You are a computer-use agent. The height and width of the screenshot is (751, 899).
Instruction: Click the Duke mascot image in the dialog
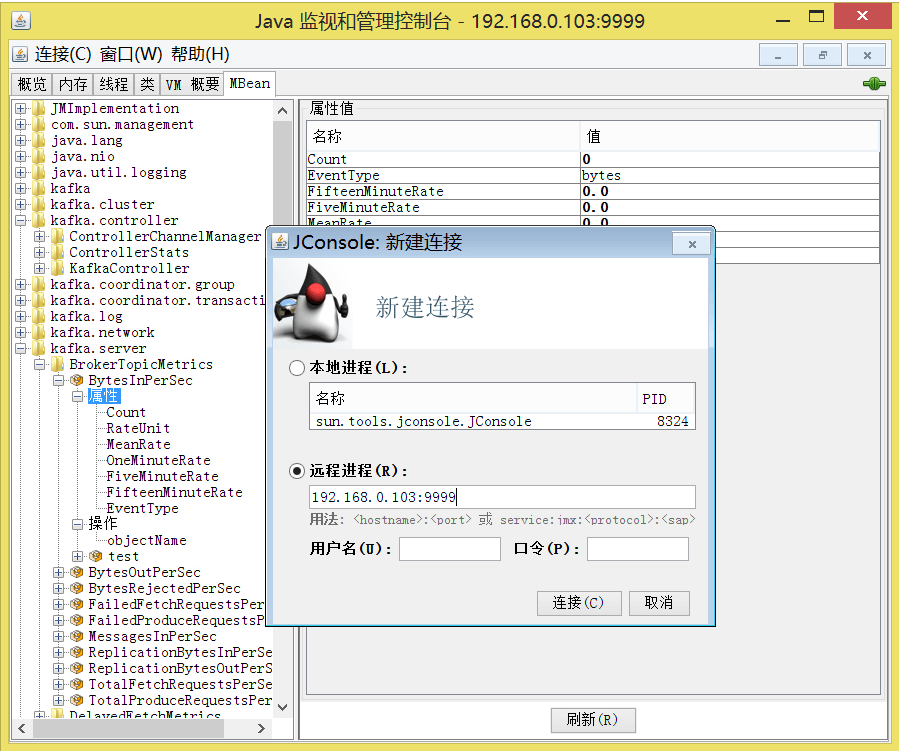312,304
